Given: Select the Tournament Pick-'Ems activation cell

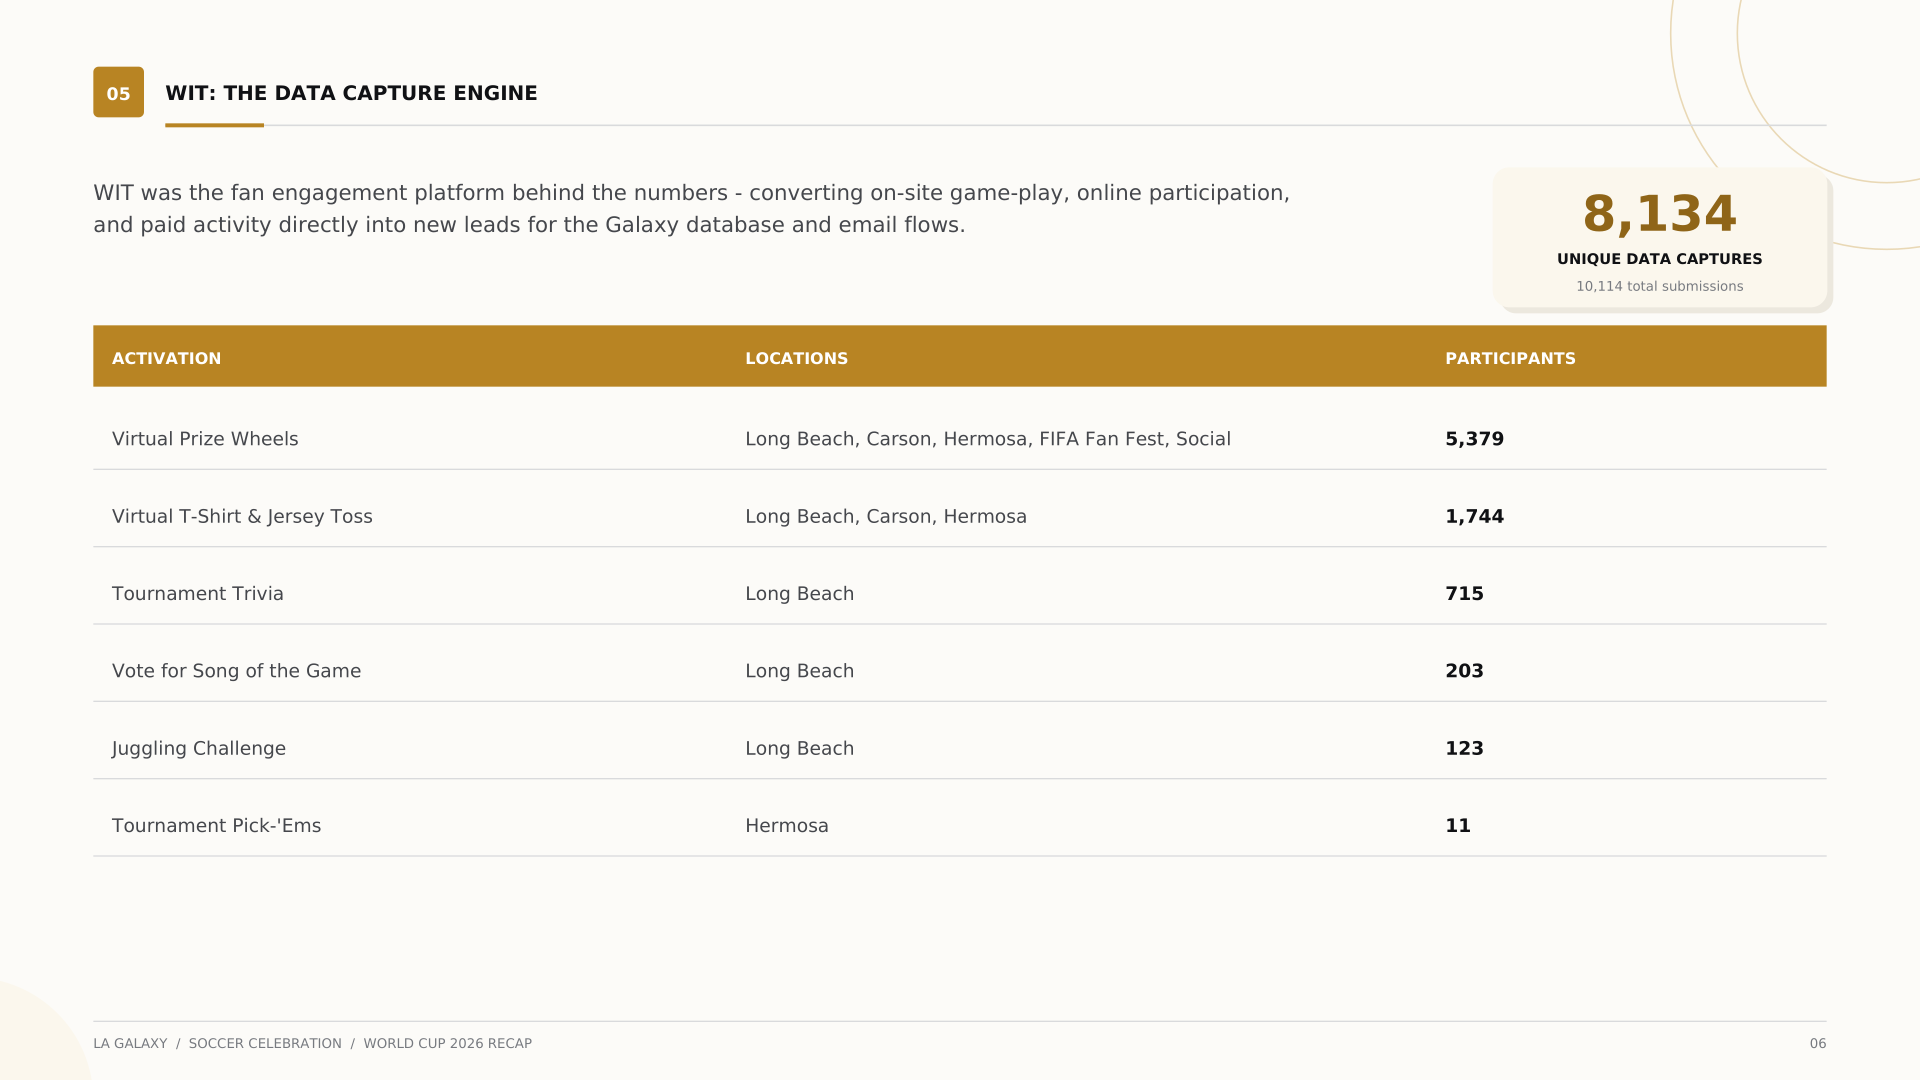Looking at the screenshot, I should pyautogui.click(x=216, y=826).
